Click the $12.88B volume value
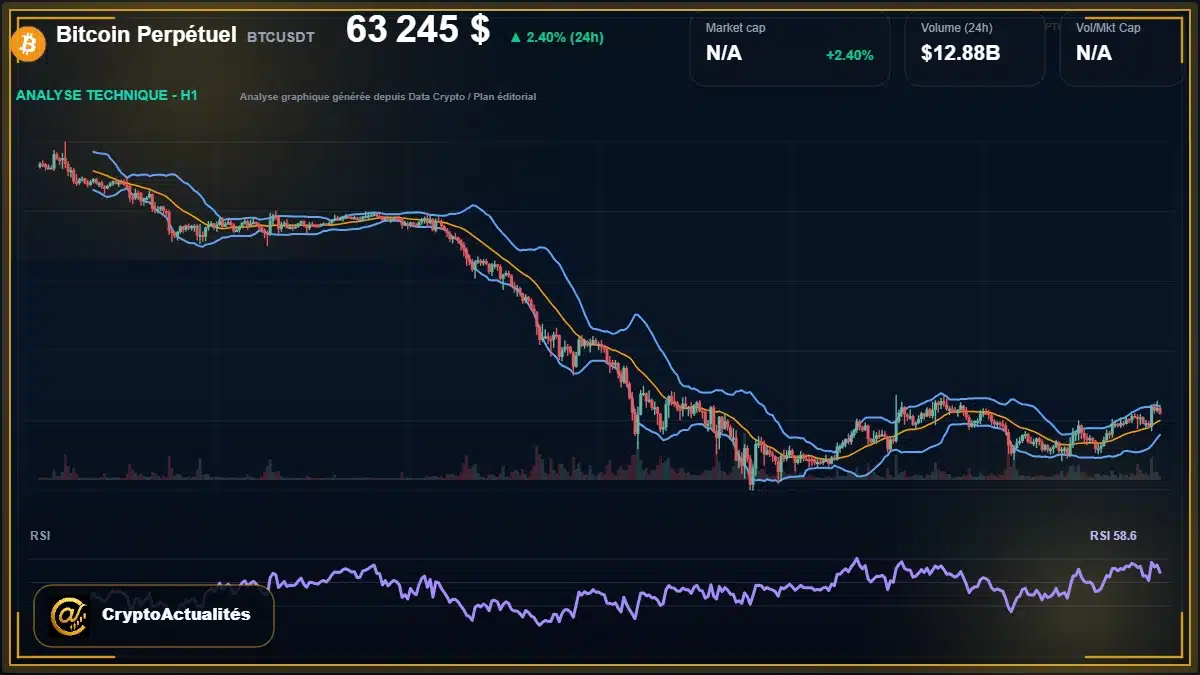Viewport: 1200px width, 675px height. click(x=960, y=54)
